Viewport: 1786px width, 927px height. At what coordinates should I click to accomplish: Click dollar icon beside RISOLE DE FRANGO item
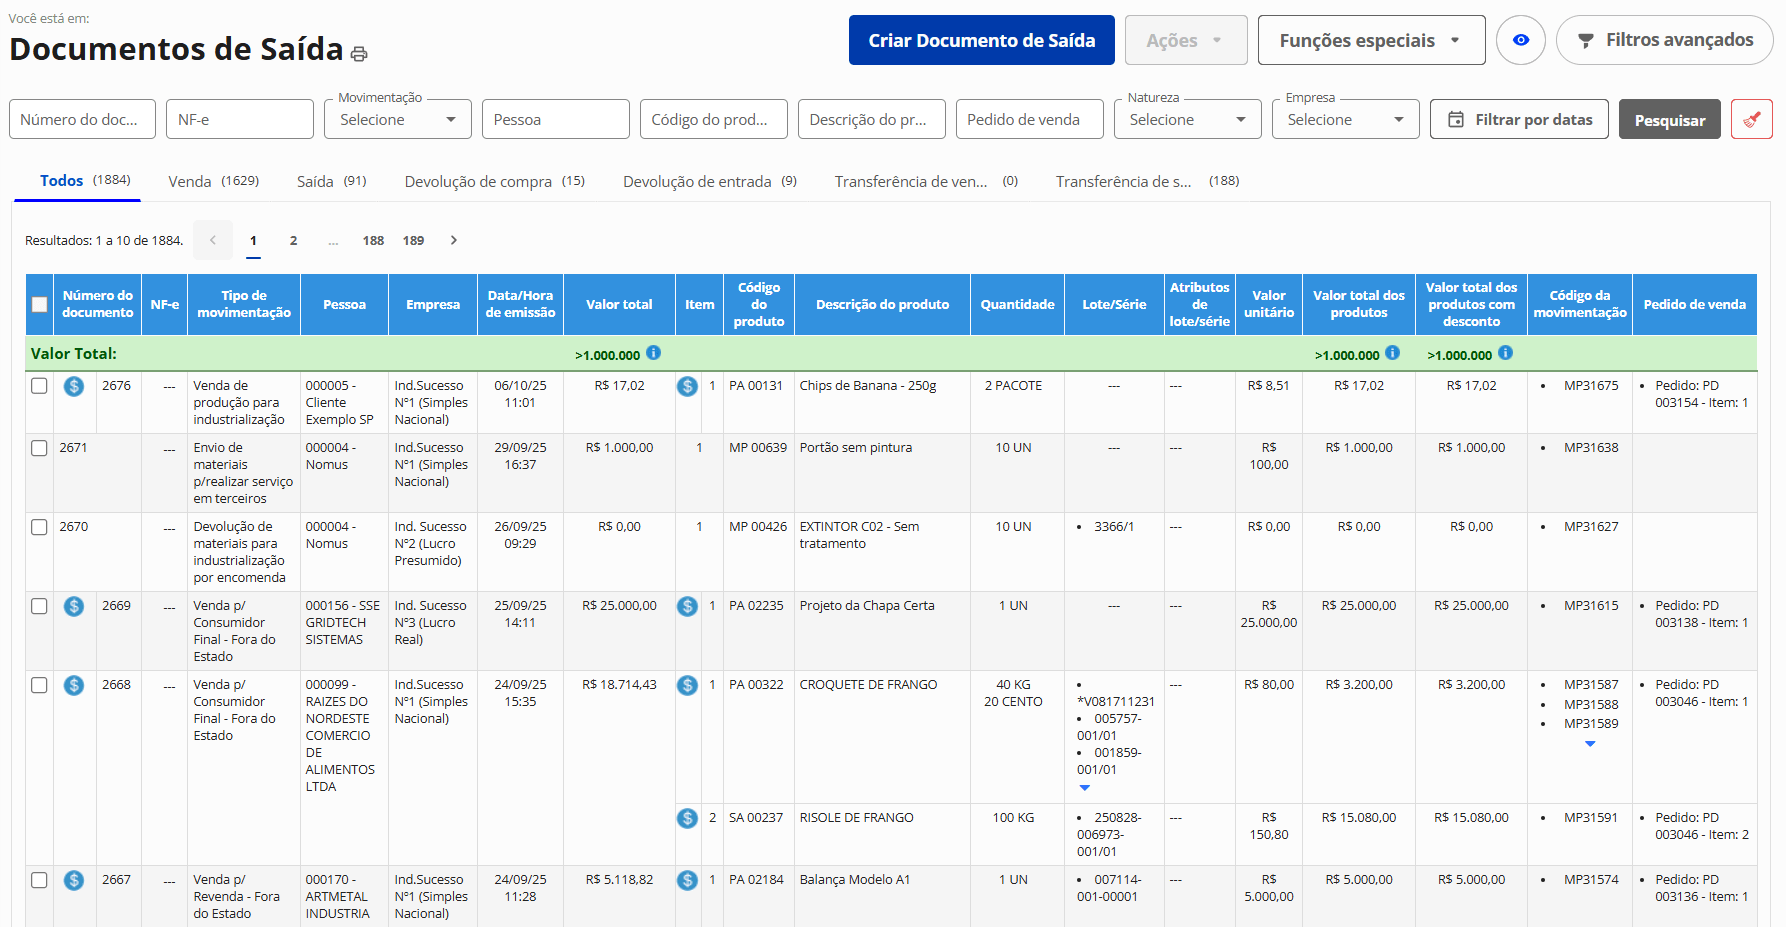[687, 818]
